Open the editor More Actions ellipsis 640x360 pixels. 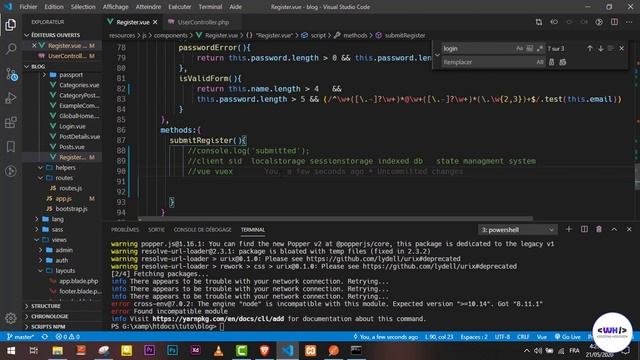pyautogui.click(x=629, y=22)
